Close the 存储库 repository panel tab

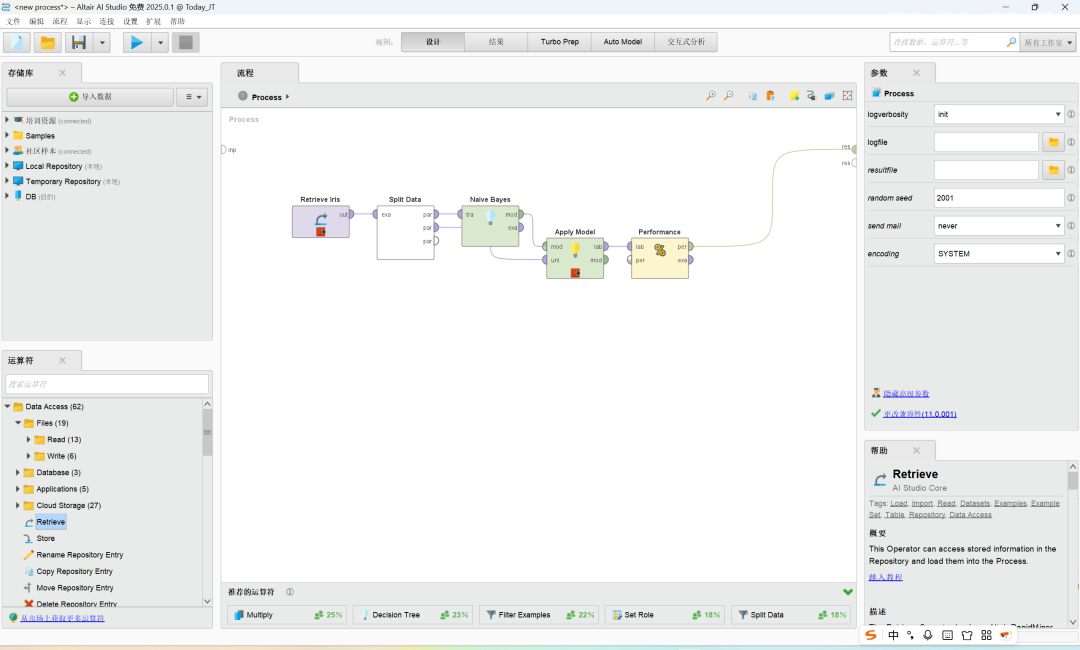coord(63,72)
